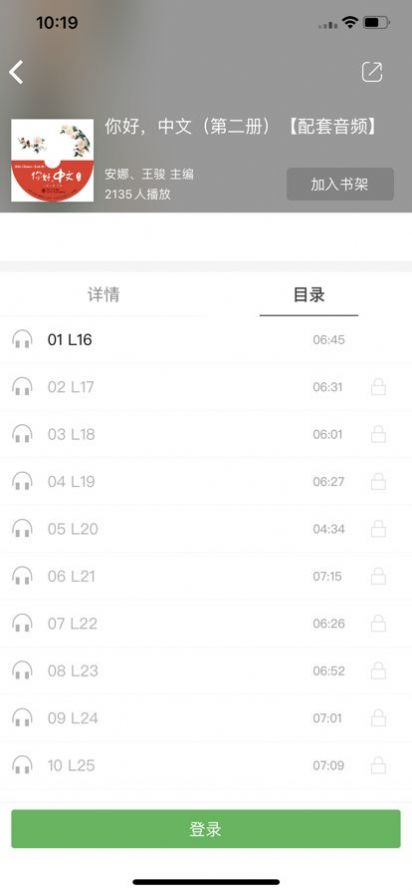Tap the lock icon on 10 L25

click(x=378, y=765)
